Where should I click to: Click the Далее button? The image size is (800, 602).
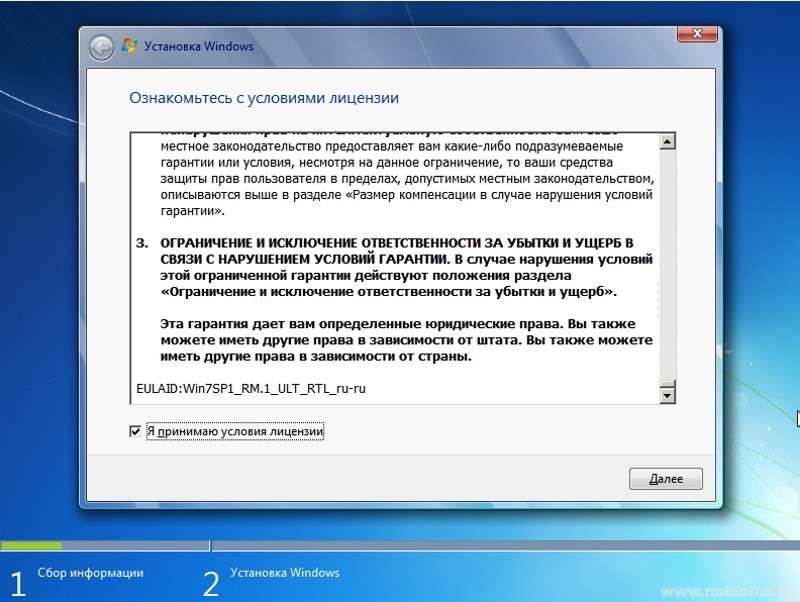666,479
